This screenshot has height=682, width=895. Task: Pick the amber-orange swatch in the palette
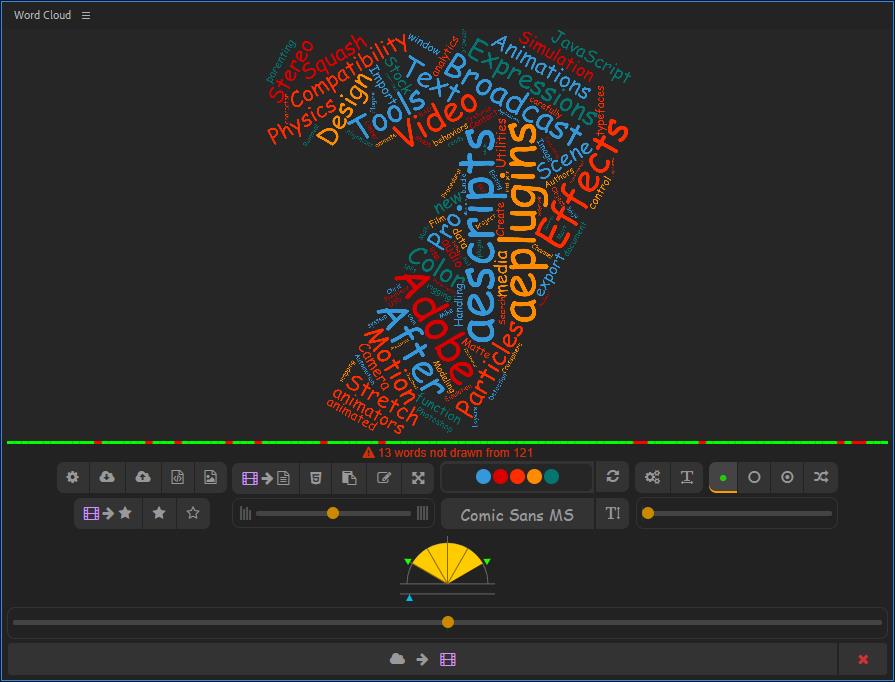534,477
